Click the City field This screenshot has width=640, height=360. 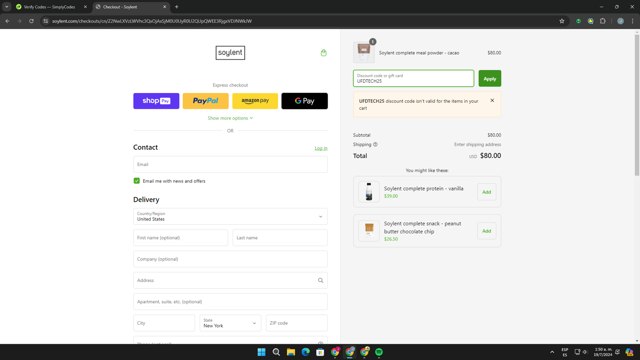point(164,323)
